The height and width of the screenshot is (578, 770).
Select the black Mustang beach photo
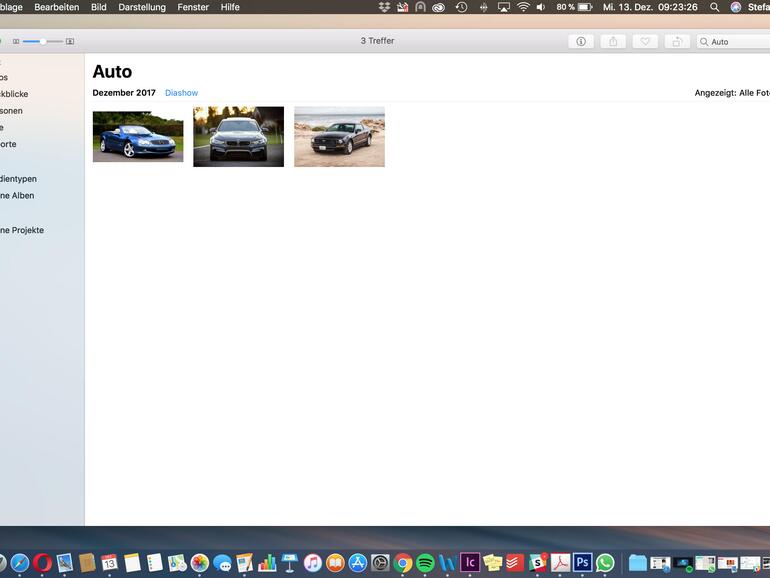point(339,136)
